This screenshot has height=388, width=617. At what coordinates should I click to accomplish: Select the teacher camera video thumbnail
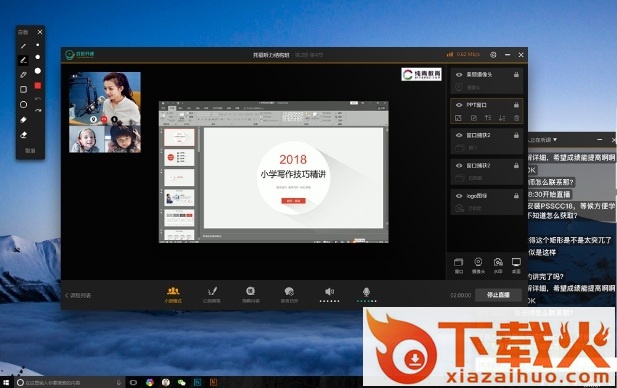pos(105,98)
